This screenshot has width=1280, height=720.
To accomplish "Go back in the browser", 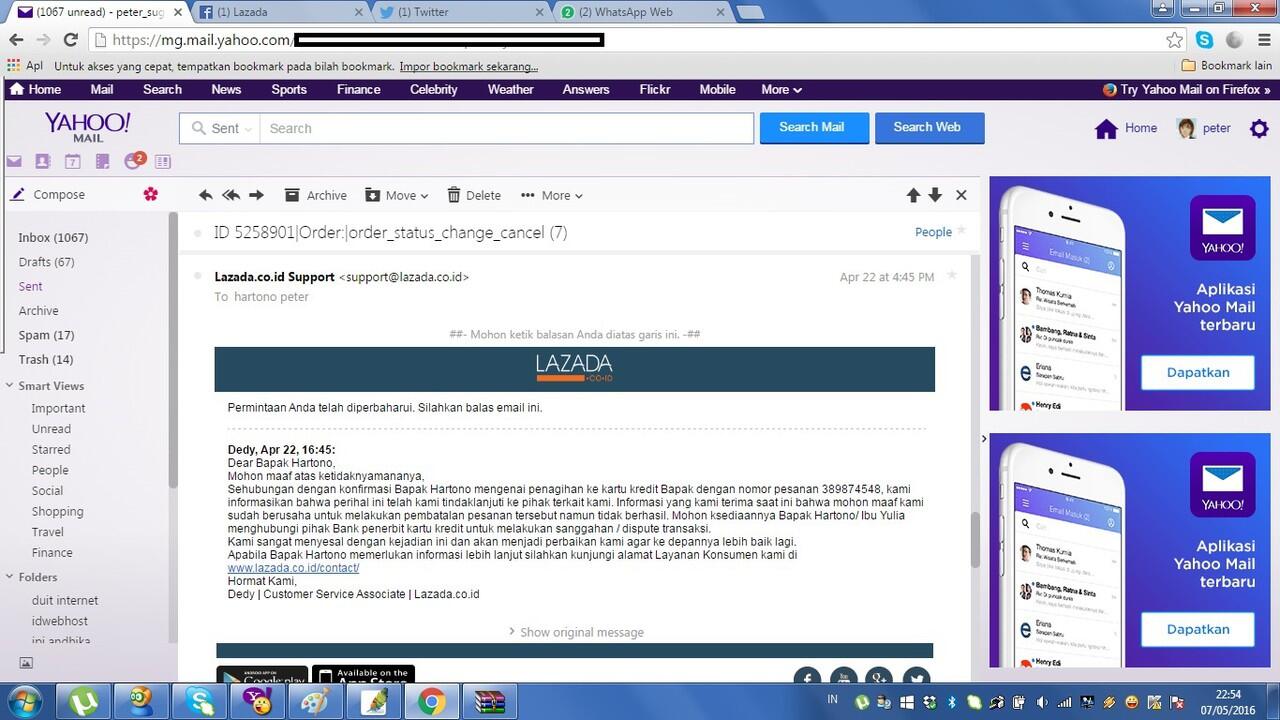I will coord(16,40).
